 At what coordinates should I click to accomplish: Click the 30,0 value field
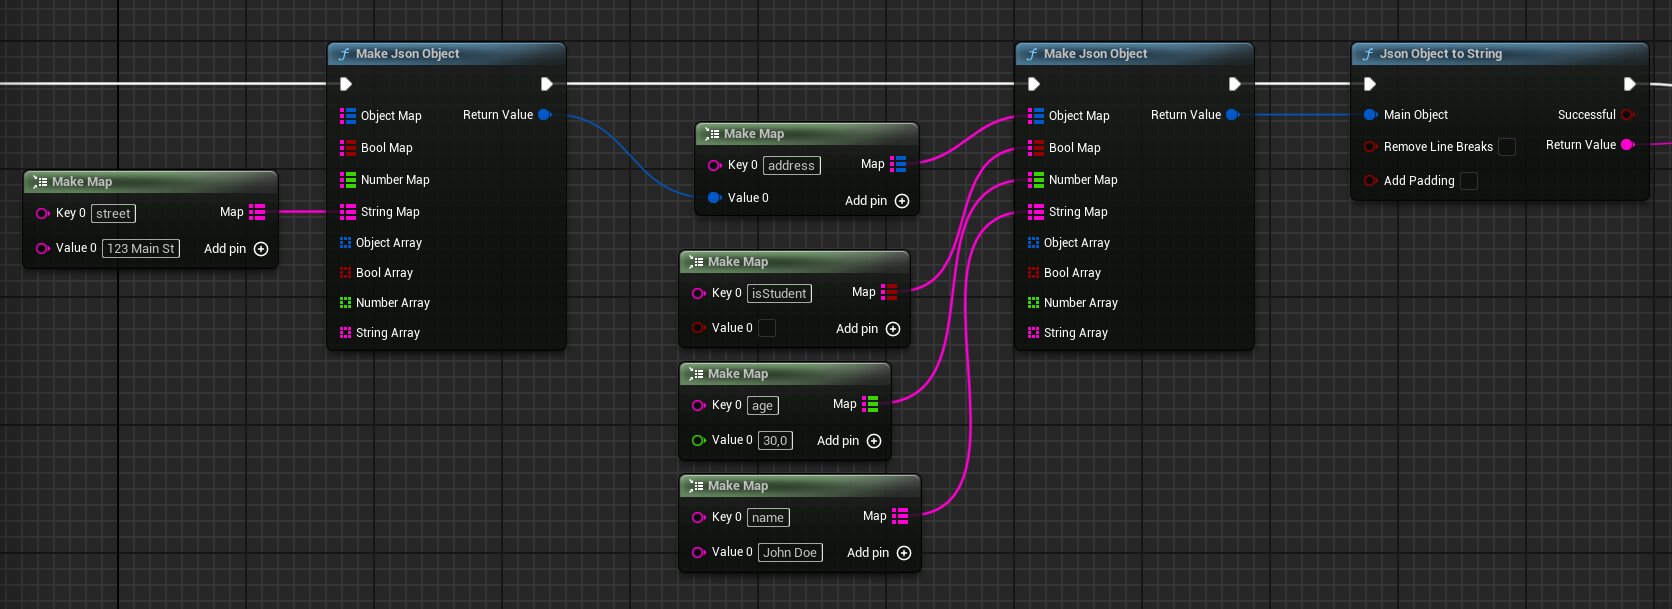tap(775, 440)
